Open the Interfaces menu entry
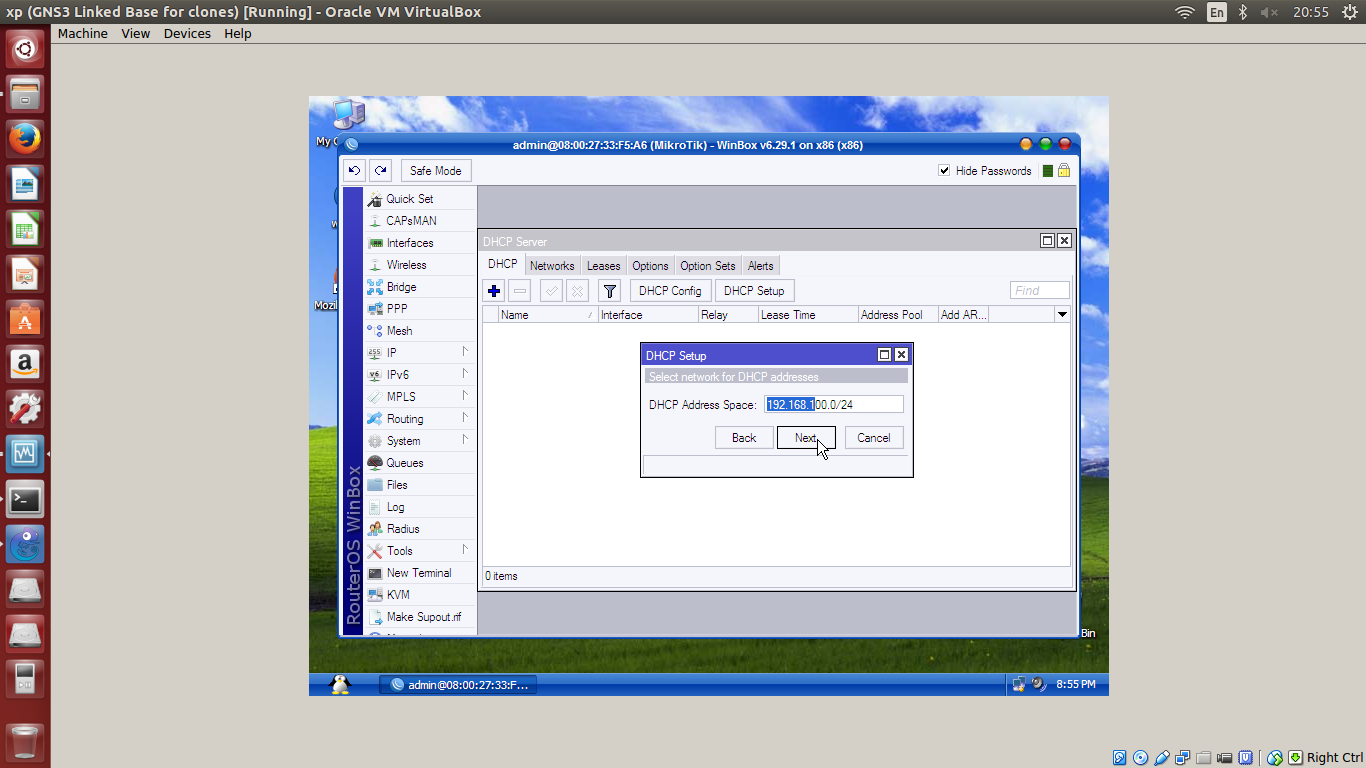Image resolution: width=1366 pixels, height=768 pixels. click(x=420, y=243)
